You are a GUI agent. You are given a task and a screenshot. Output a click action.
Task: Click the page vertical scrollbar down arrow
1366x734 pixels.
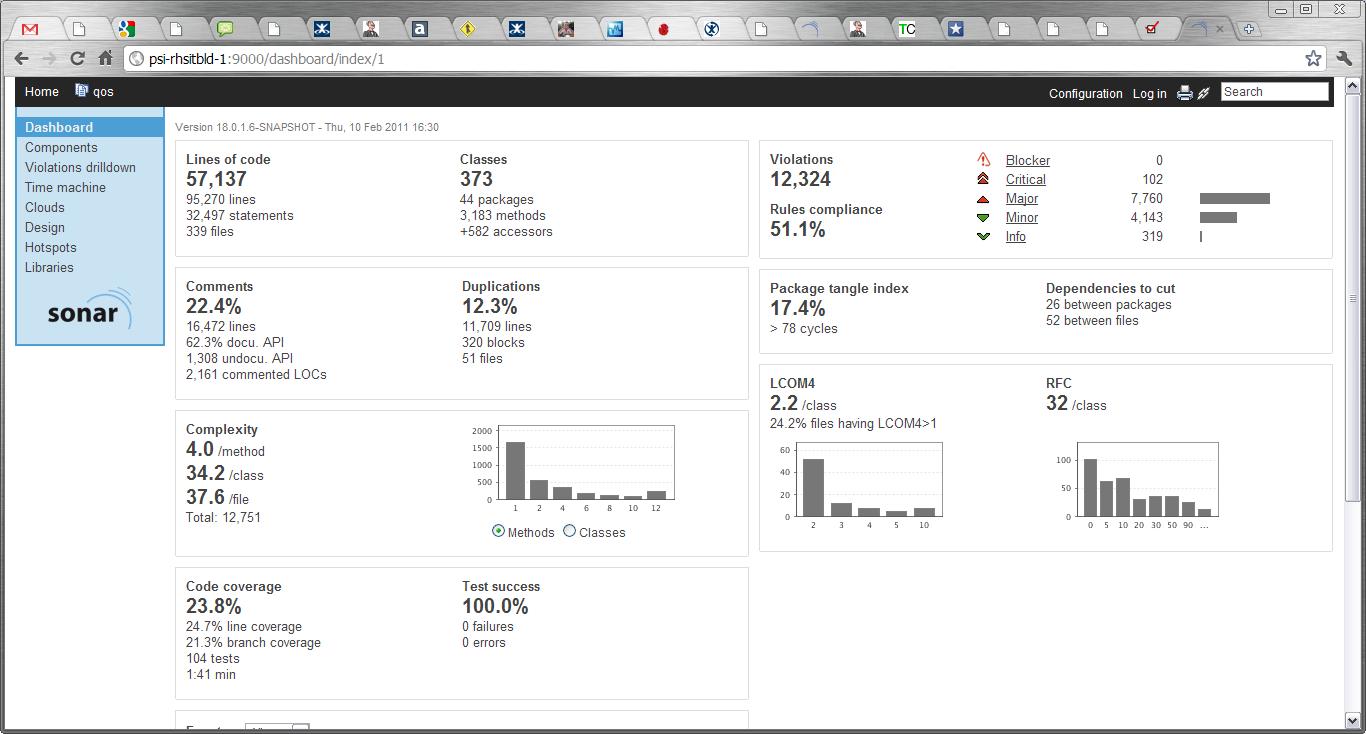click(1353, 720)
